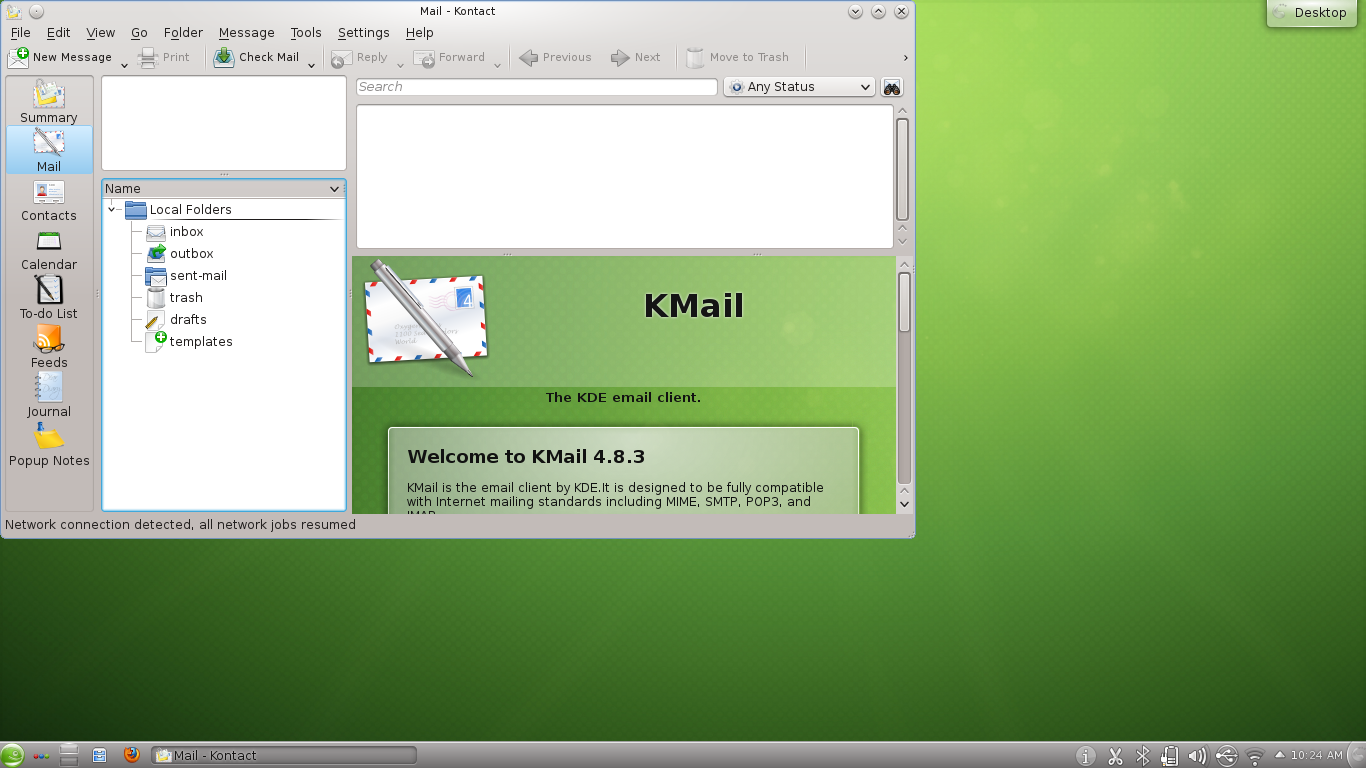1366x768 pixels.
Task: Open volume control tray icon
Action: [1198, 756]
